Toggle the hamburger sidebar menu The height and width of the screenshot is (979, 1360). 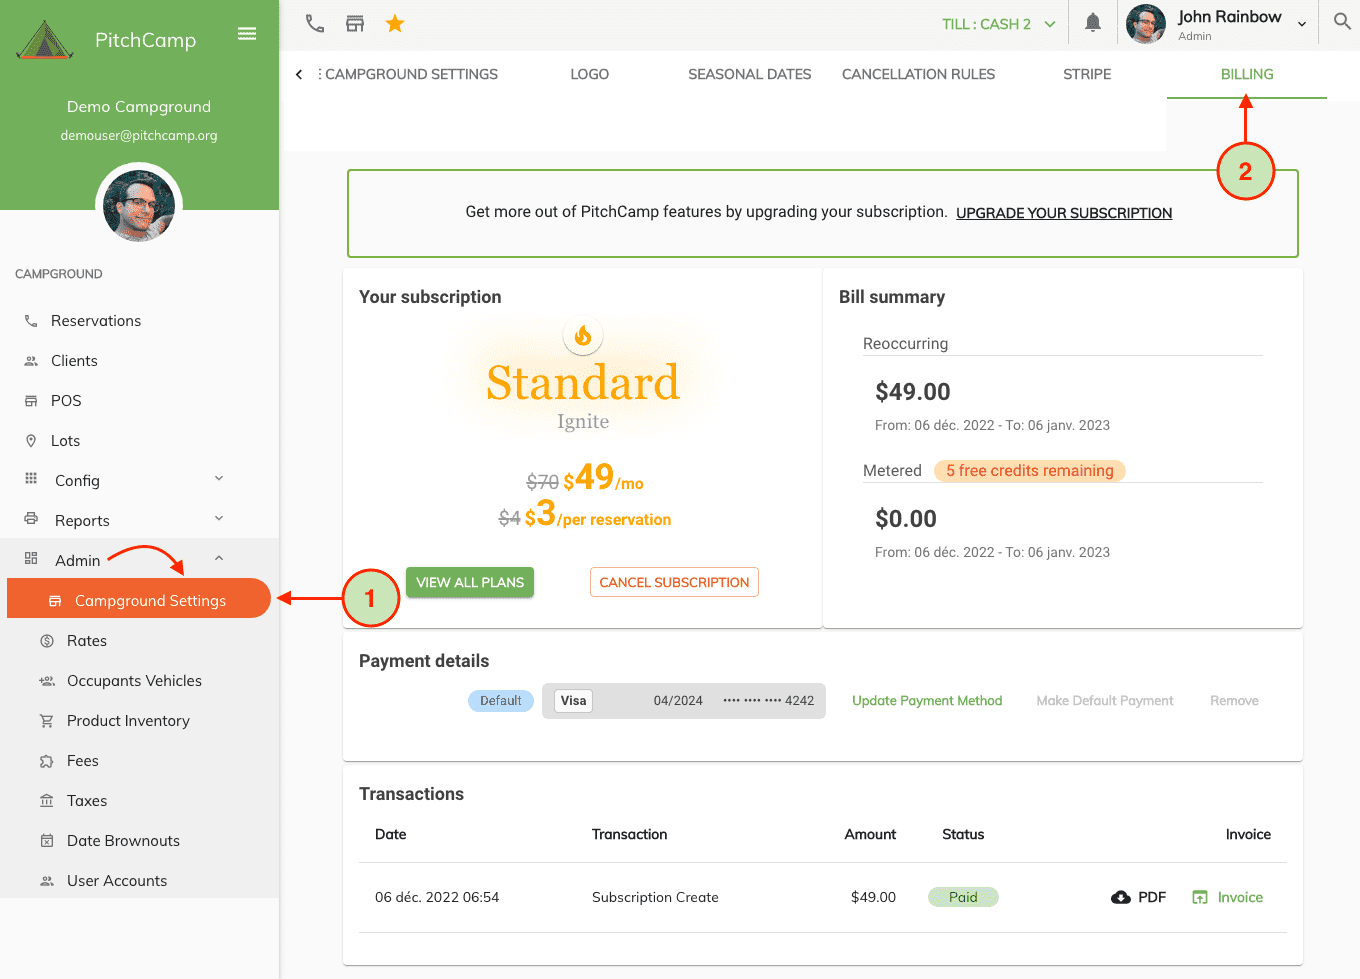point(247,34)
